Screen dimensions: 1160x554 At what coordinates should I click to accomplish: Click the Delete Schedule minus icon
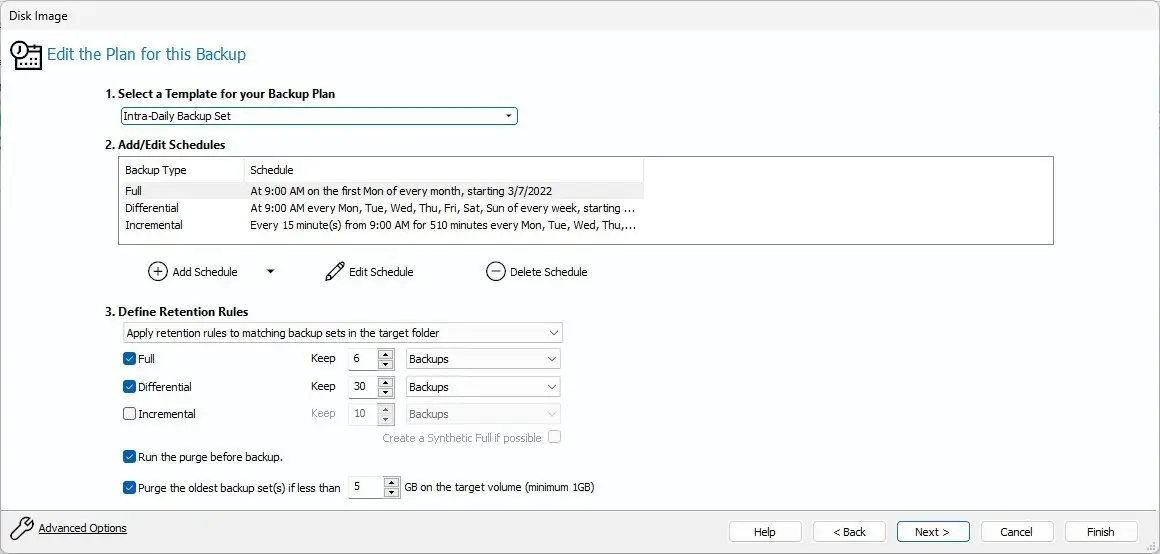point(495,271)
